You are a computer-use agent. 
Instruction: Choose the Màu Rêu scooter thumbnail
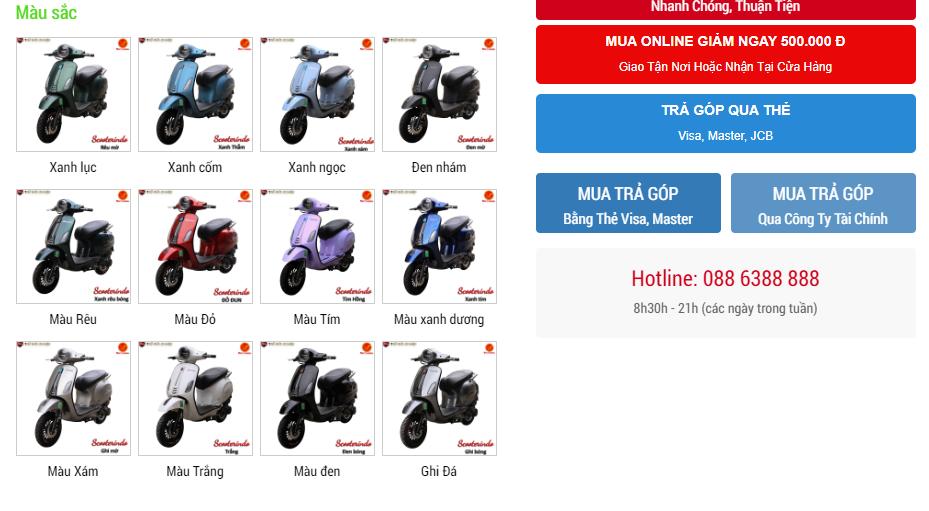pos(73,246)
